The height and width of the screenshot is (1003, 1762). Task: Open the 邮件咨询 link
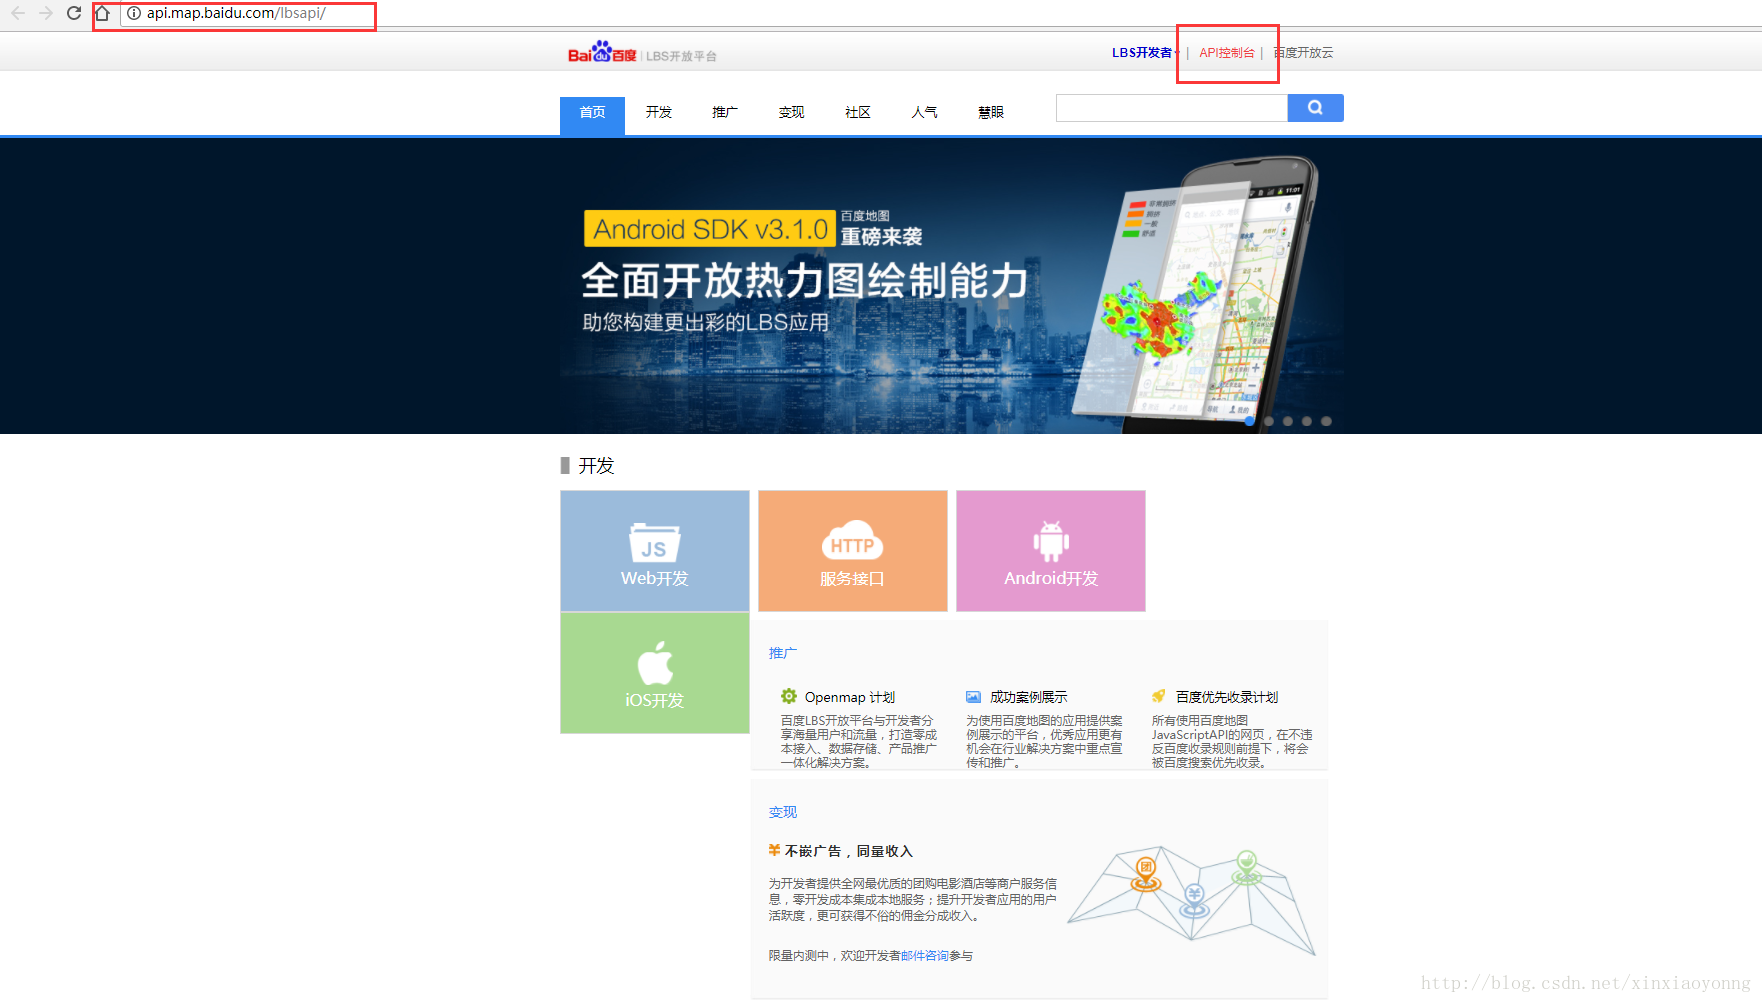tap(925, 956)
